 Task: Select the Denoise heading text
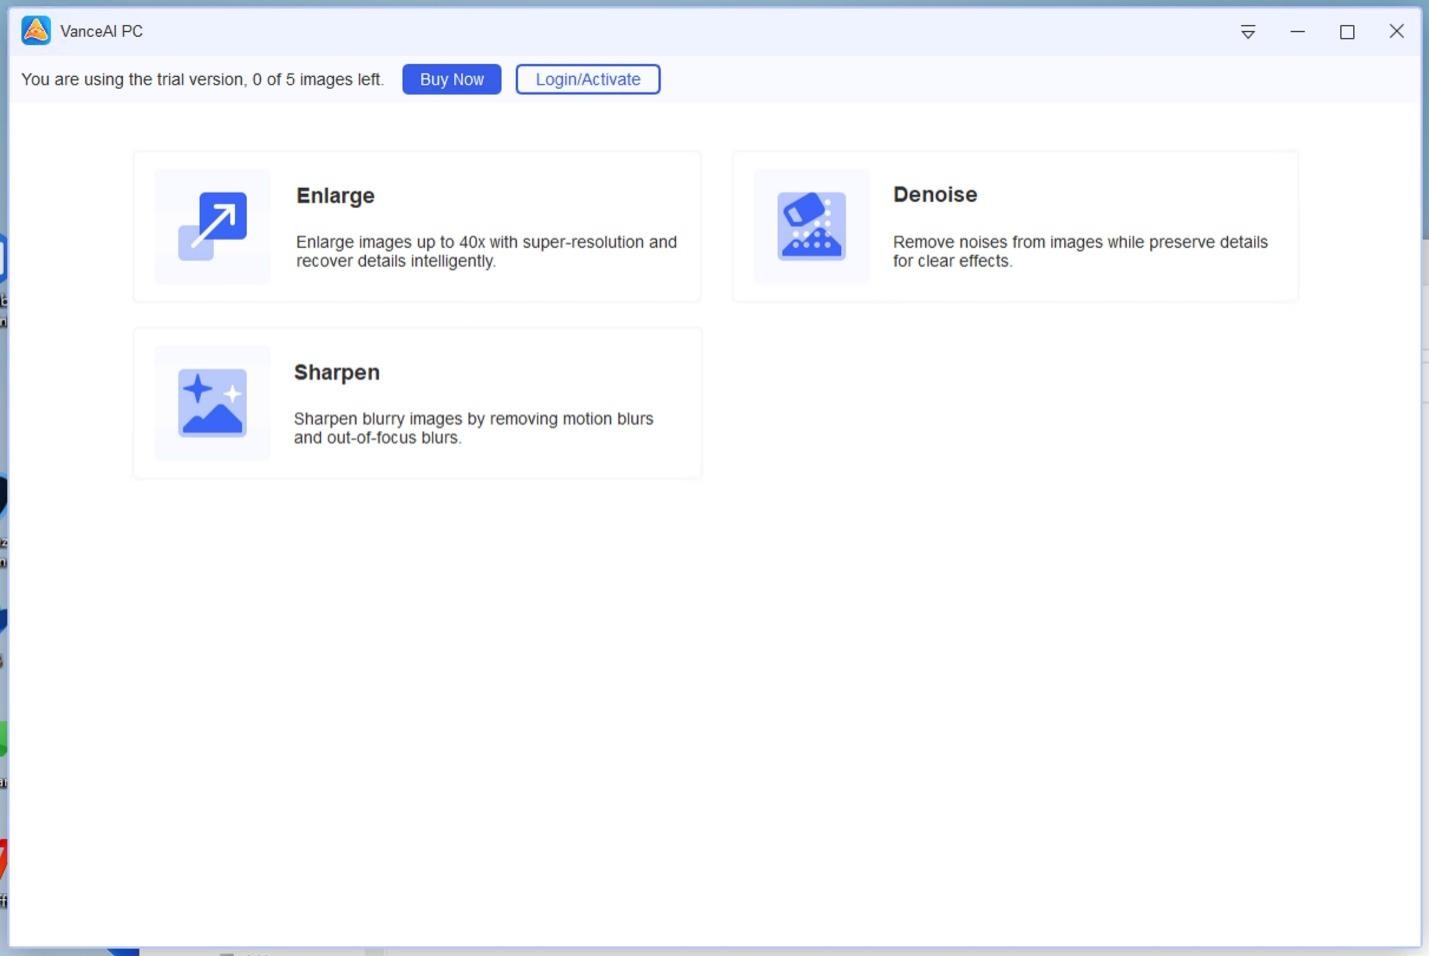pos(934,195)
